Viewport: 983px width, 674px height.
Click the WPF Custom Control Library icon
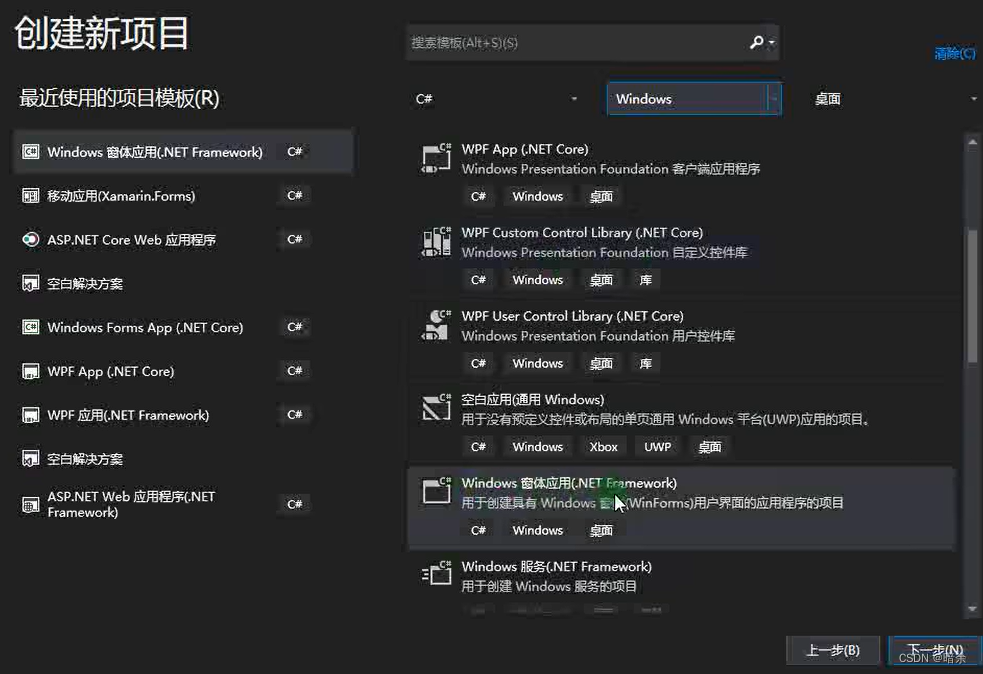pos(436,242)
